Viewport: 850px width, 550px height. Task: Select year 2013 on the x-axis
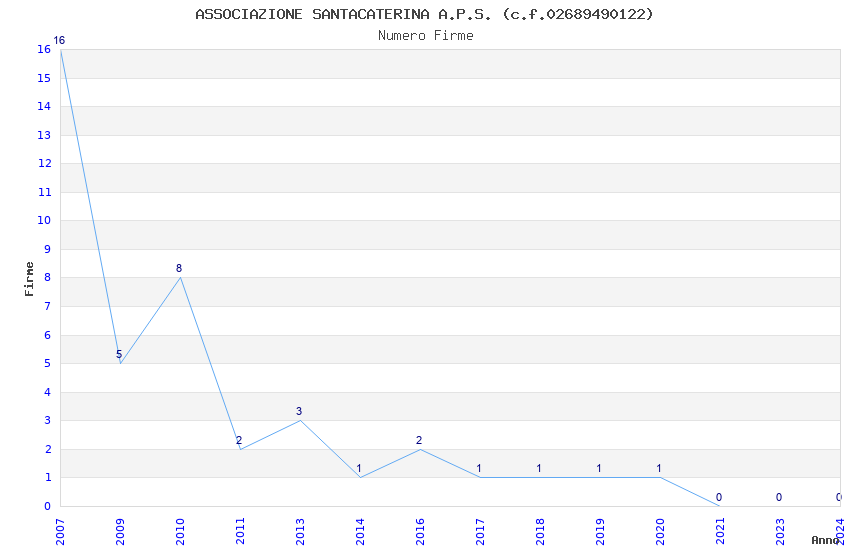point(300,531)
